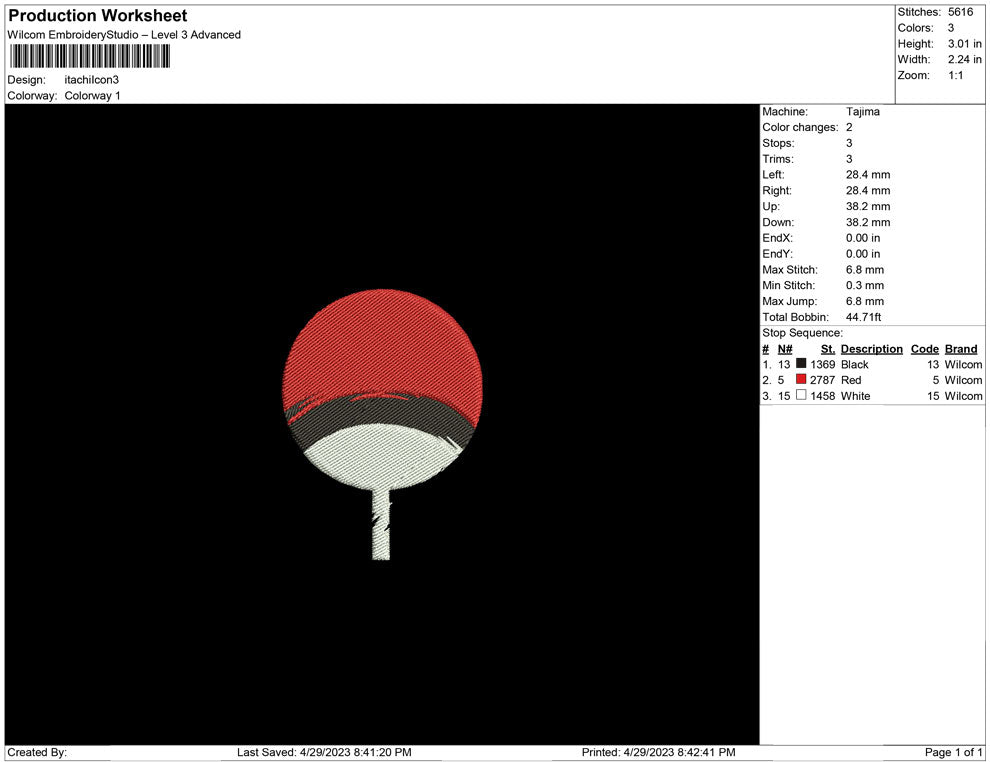
Task: Click the height value '3.01 in'
Action: [x=964, y=44]
